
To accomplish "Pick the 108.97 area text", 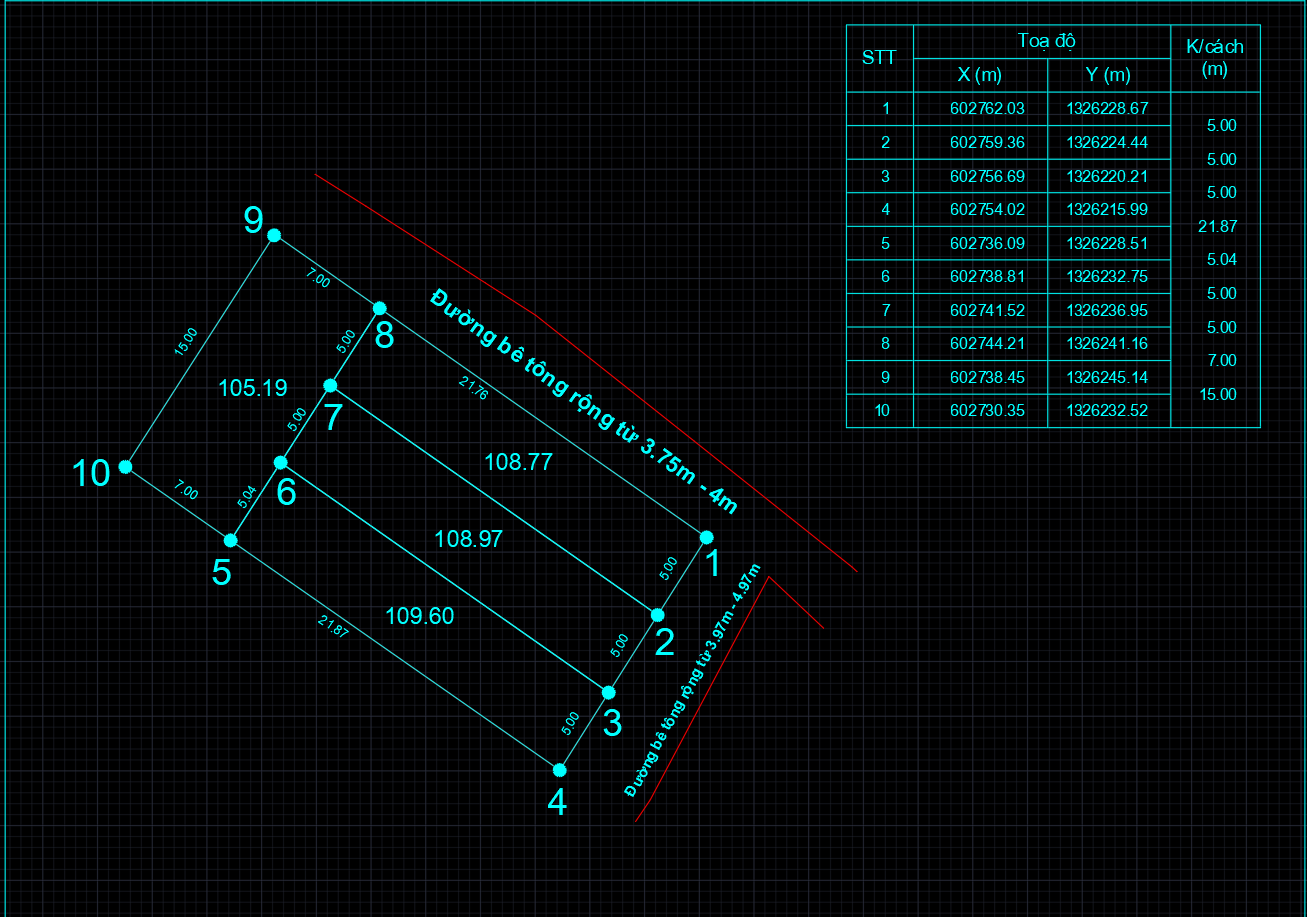I will 468,539.
